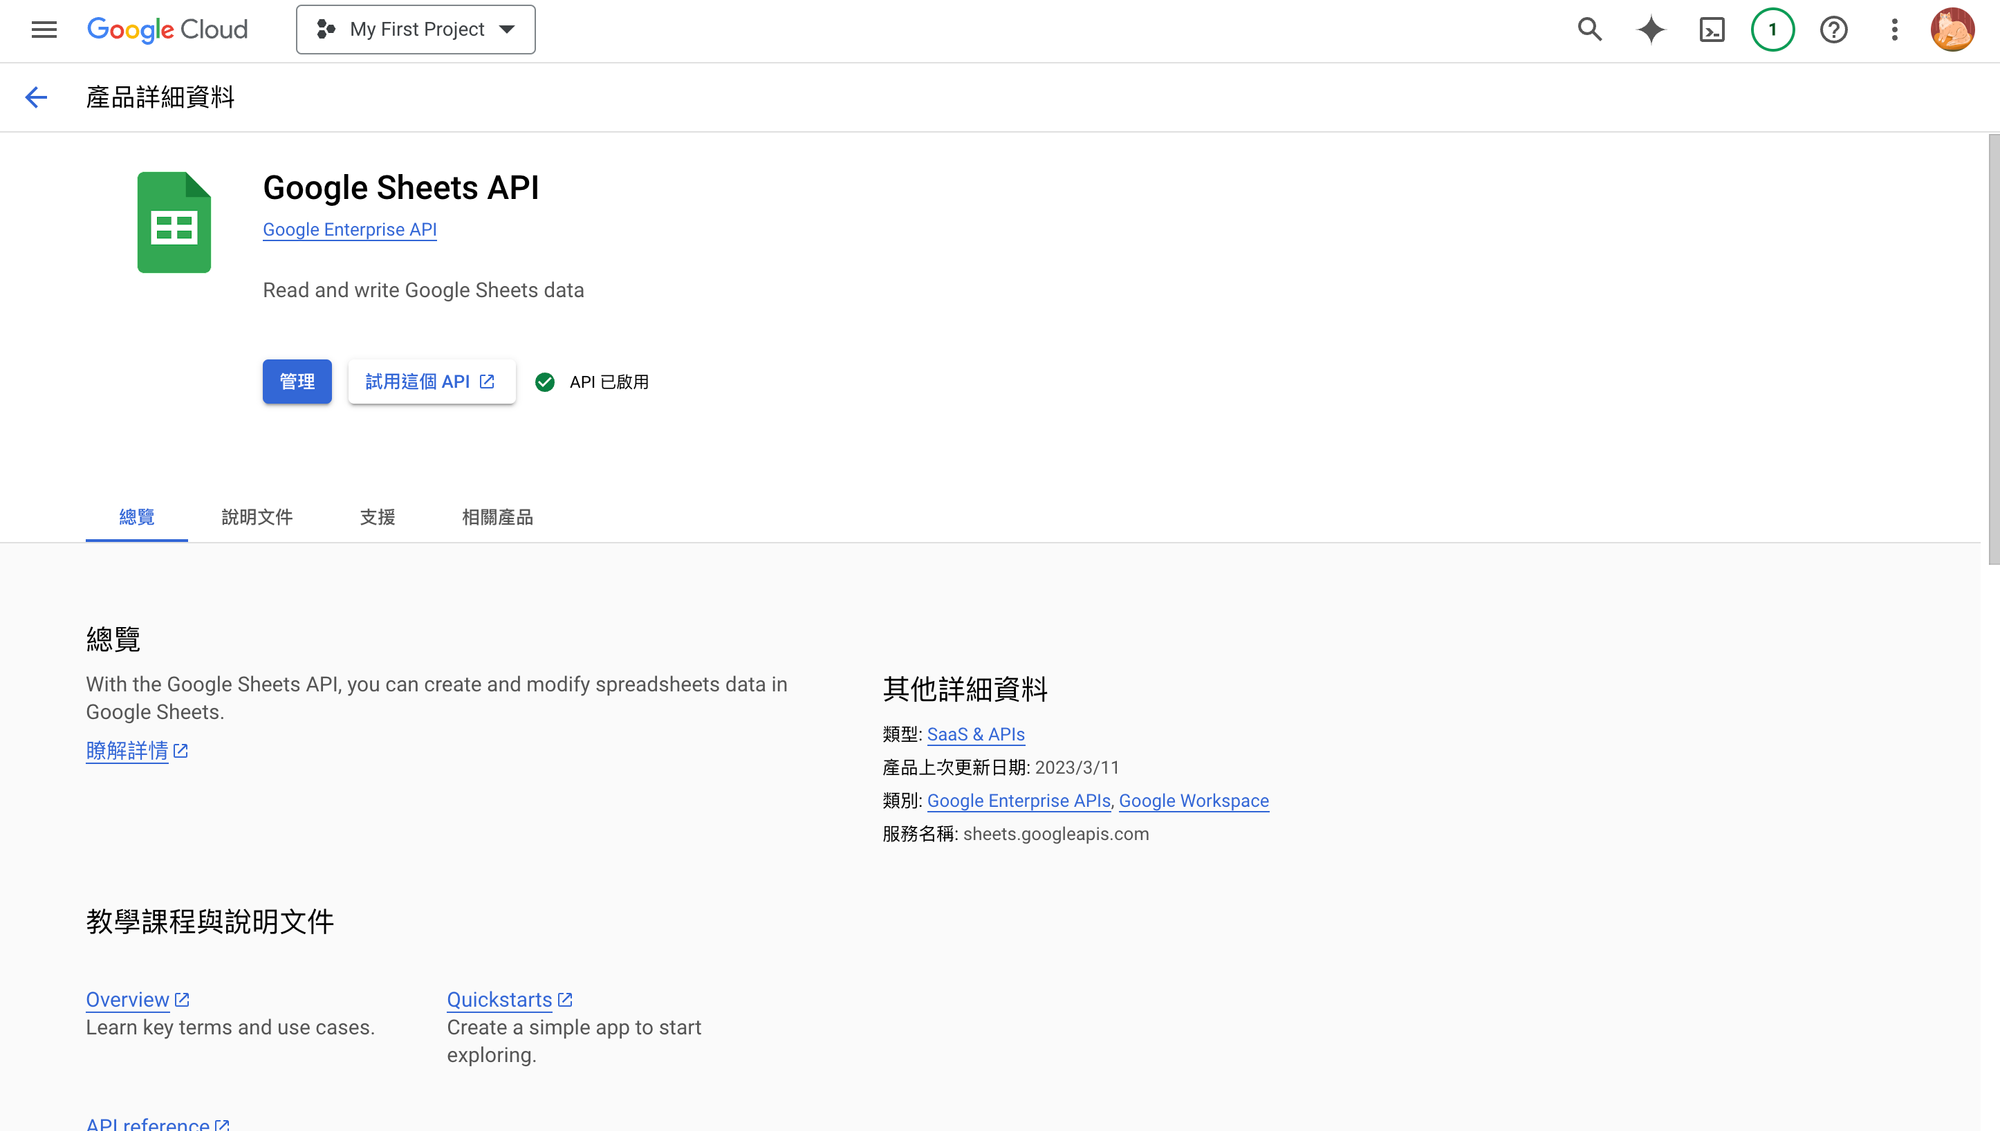Go back with the left arrow

[36, 97]
